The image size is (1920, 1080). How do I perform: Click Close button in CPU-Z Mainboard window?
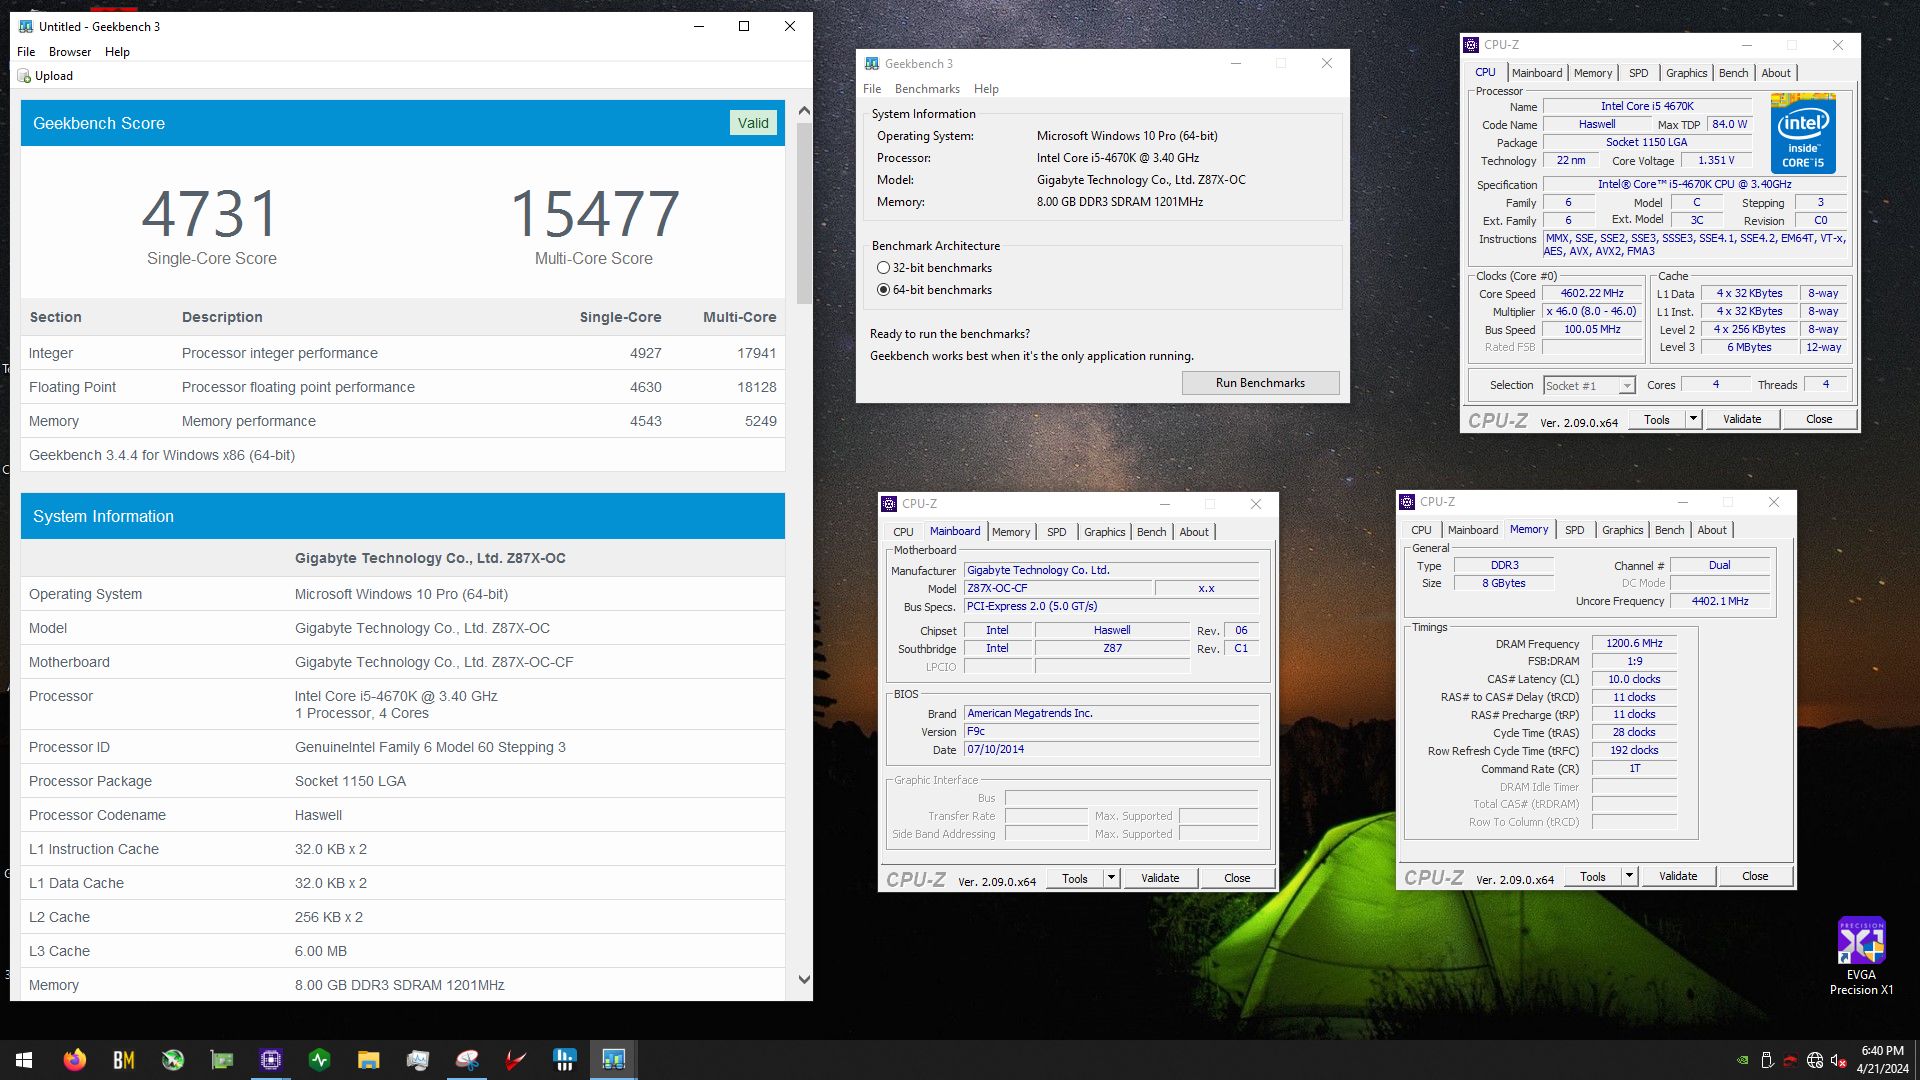coord(1237,879)
